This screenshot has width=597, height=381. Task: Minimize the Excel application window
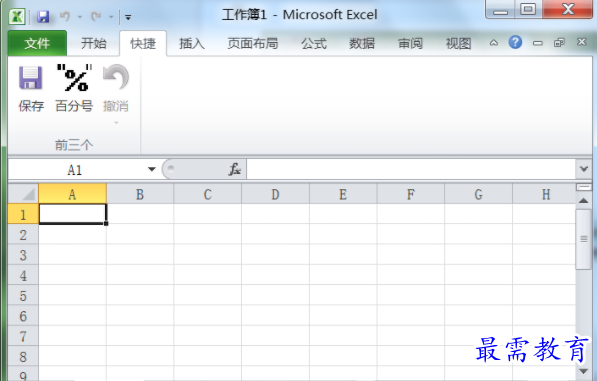pyautogui.click(x=501, y=10)
